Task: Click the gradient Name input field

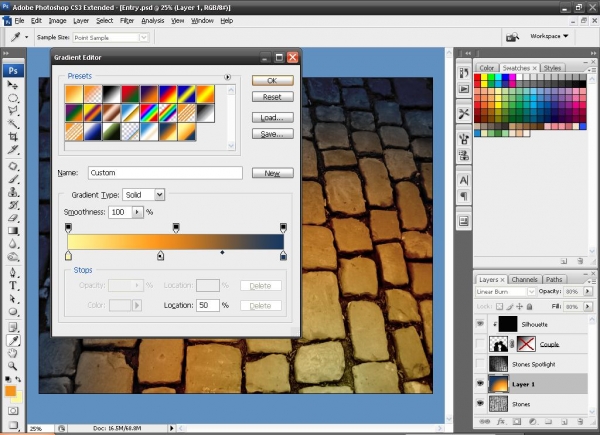Action: [x=165, y=173]
